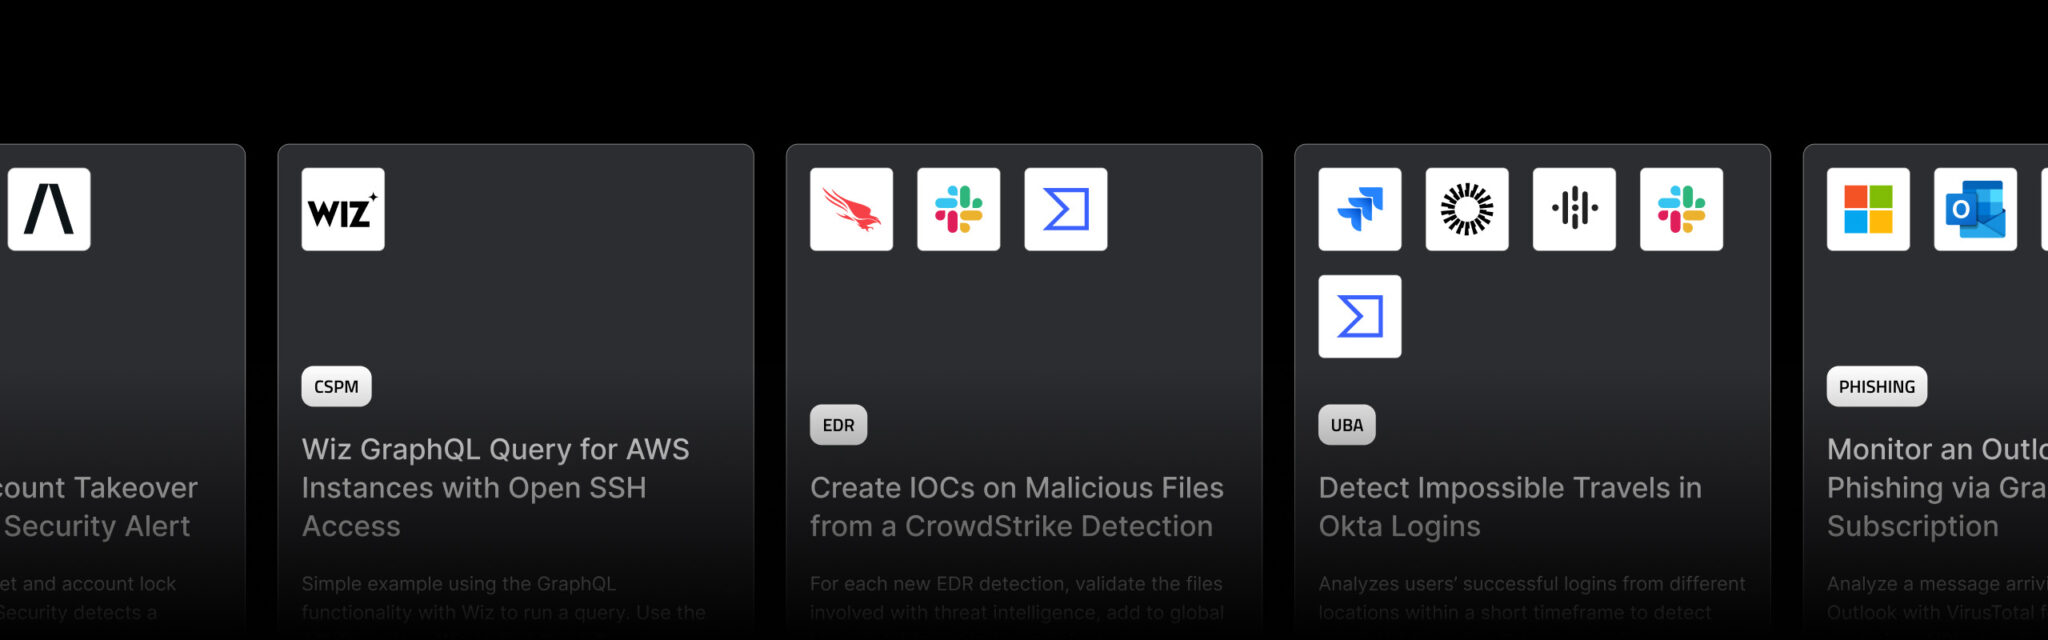
Task: Click the black dotted waveform icon
Action: (1574, 209)
